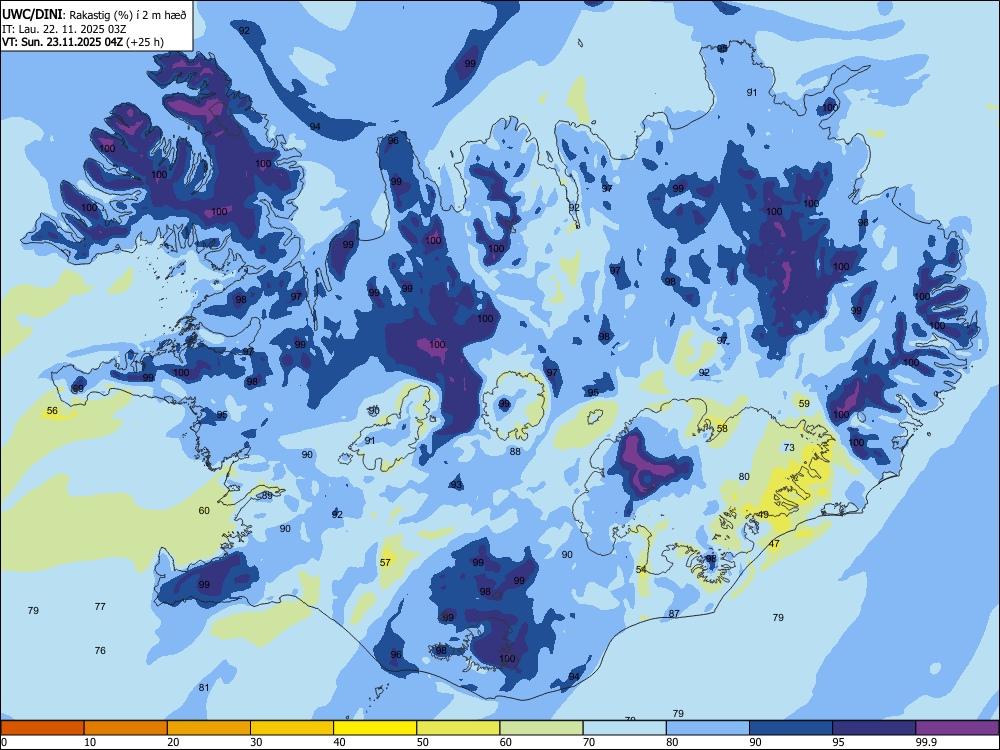Click the pale blue 70–80 legend swatch
The image size is (1000, 750).
624,728
